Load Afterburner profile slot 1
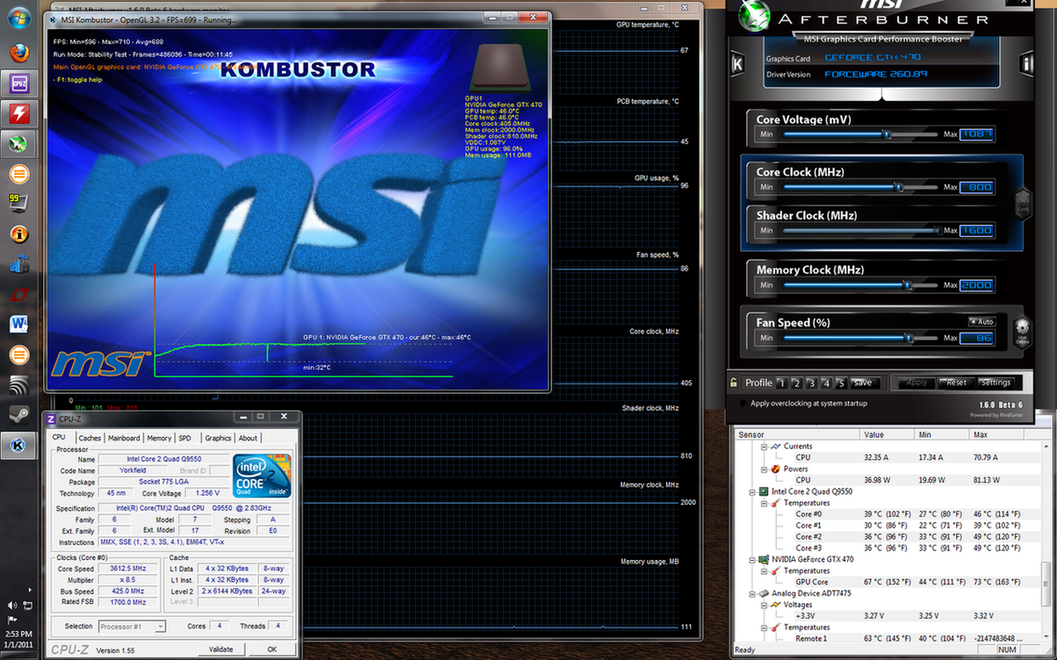The height and width of the screenshot is (660, 1057). [781, 383]
